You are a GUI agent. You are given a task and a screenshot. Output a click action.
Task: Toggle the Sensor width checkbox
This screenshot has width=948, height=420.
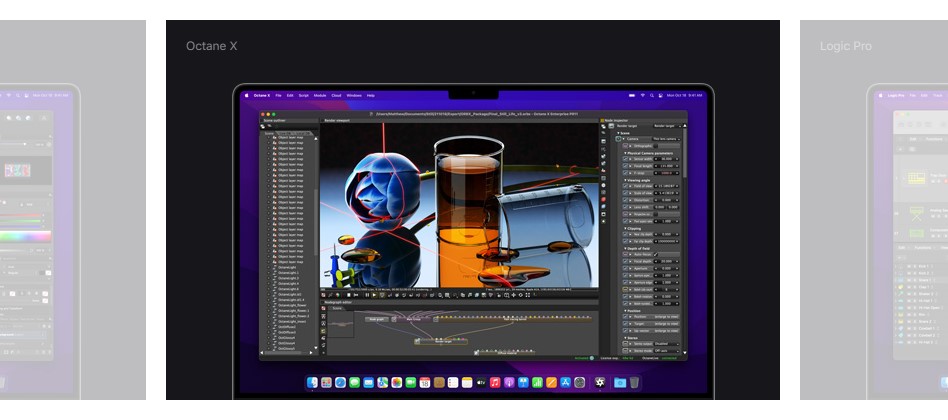point(627,158)
